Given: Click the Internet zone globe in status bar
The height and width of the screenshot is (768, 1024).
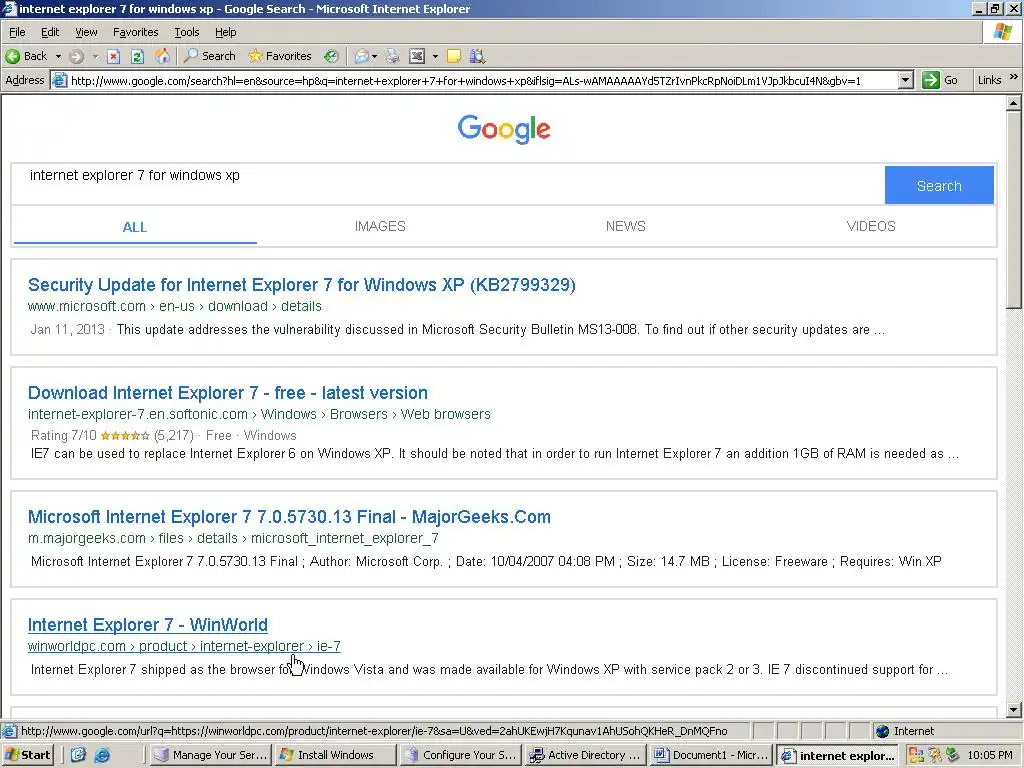Looking at the screenshot, I should [x=882, y=731].
